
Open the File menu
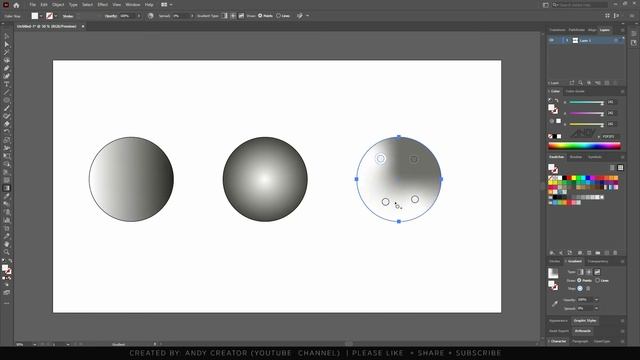coord(33,5)
